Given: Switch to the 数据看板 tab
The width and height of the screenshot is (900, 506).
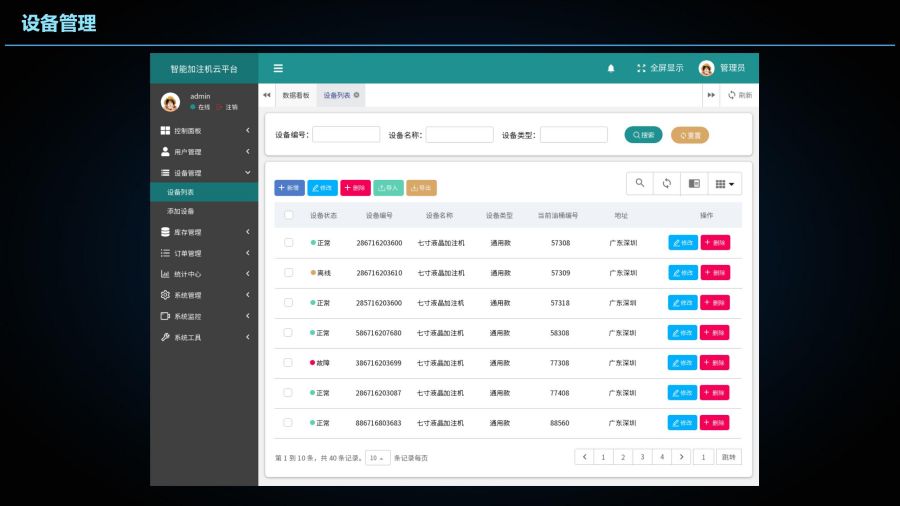Looking at the screenshot, I should 295,95.
